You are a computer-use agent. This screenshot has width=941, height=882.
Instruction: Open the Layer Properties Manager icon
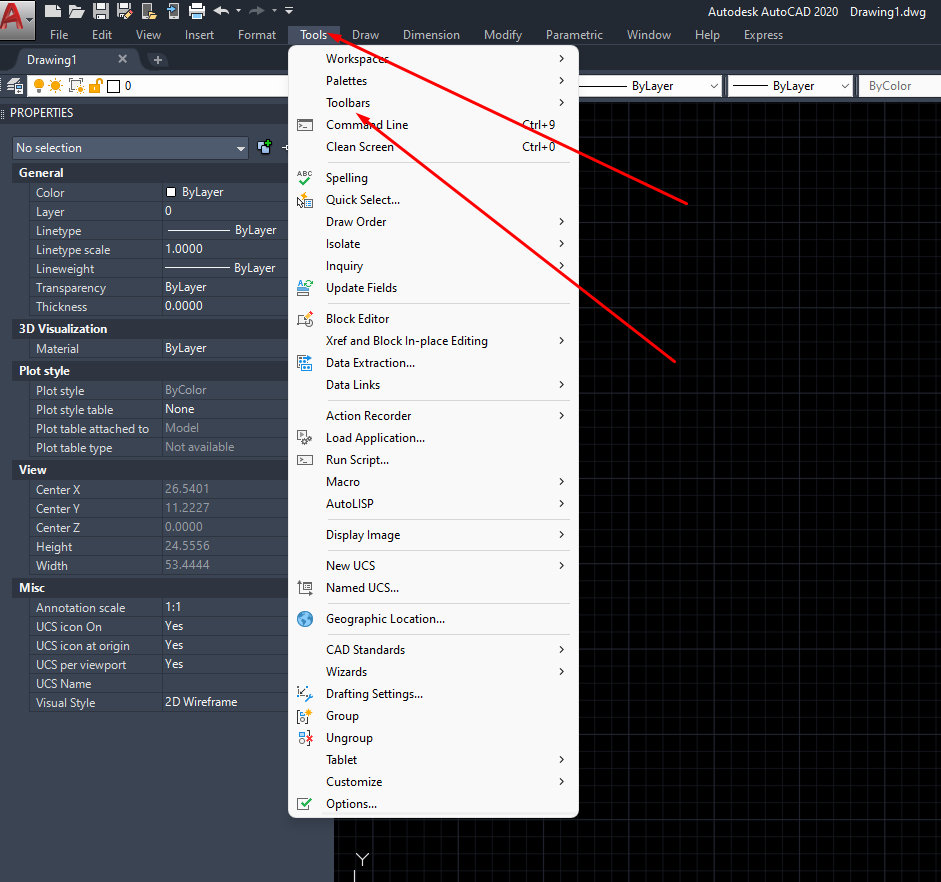tap(15, 86)
